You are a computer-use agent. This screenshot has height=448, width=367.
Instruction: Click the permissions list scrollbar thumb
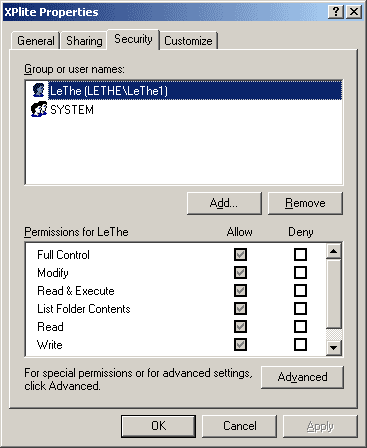[333, 293]
